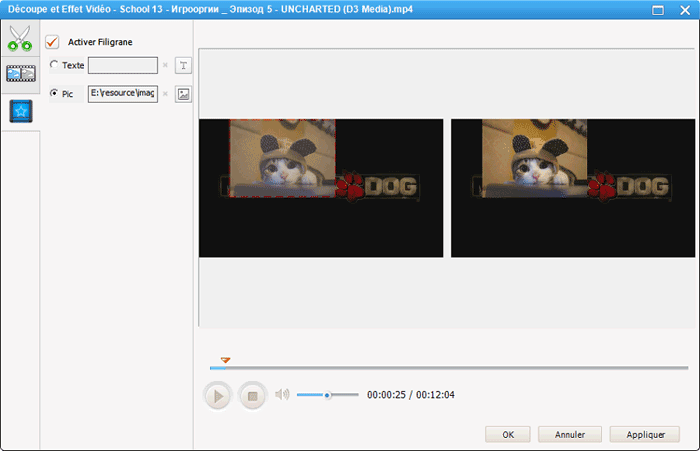Click the Annuler button
The height and width of the screenshot is (451, 700).
click(x=570, y=434)
